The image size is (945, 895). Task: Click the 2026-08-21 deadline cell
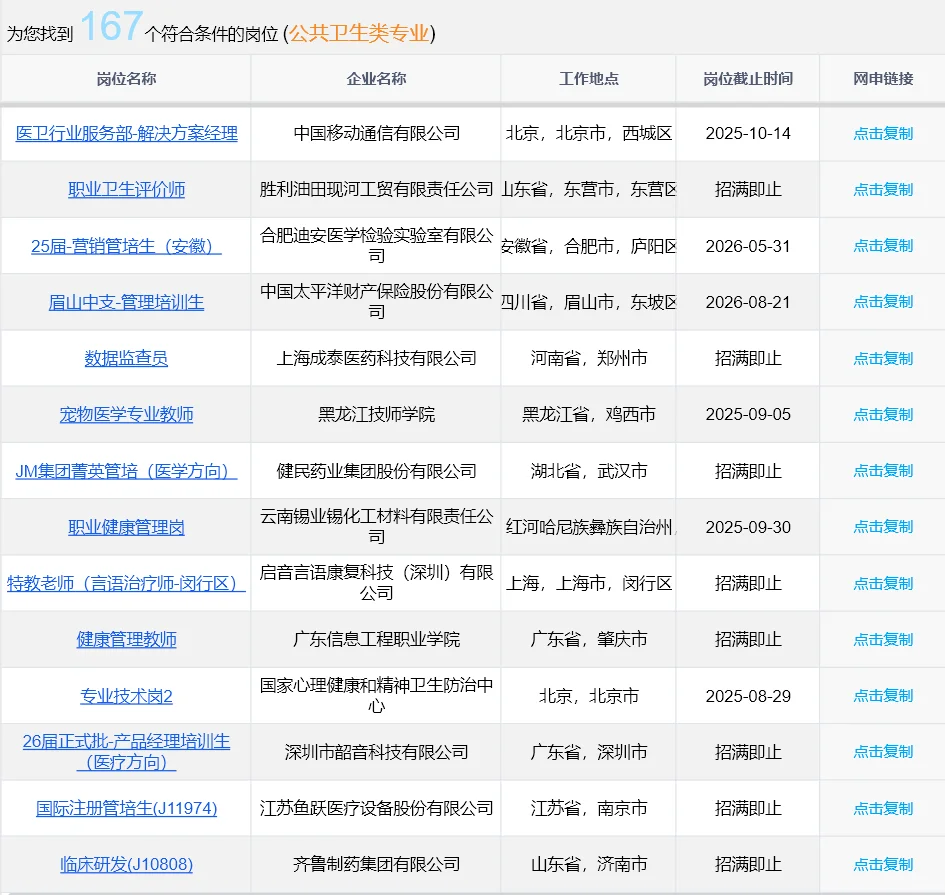tap(748, 302)
